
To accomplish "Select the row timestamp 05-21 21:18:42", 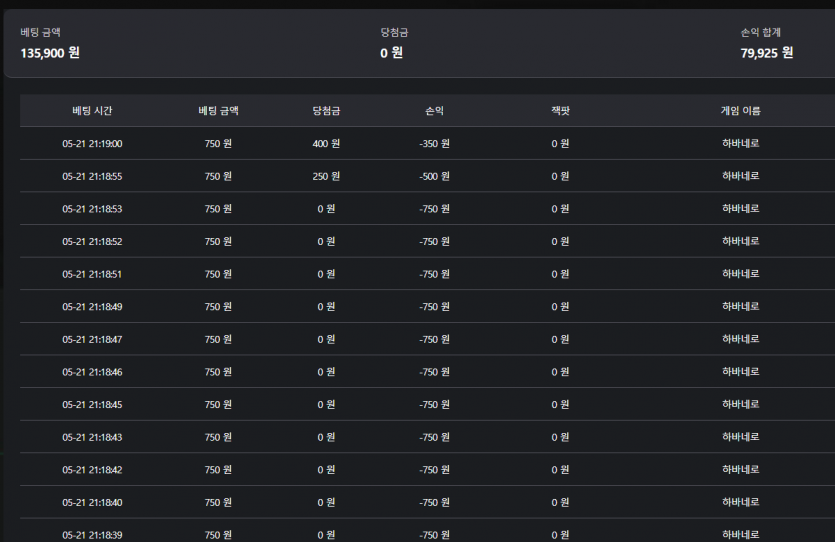I will tap(92, 470).
